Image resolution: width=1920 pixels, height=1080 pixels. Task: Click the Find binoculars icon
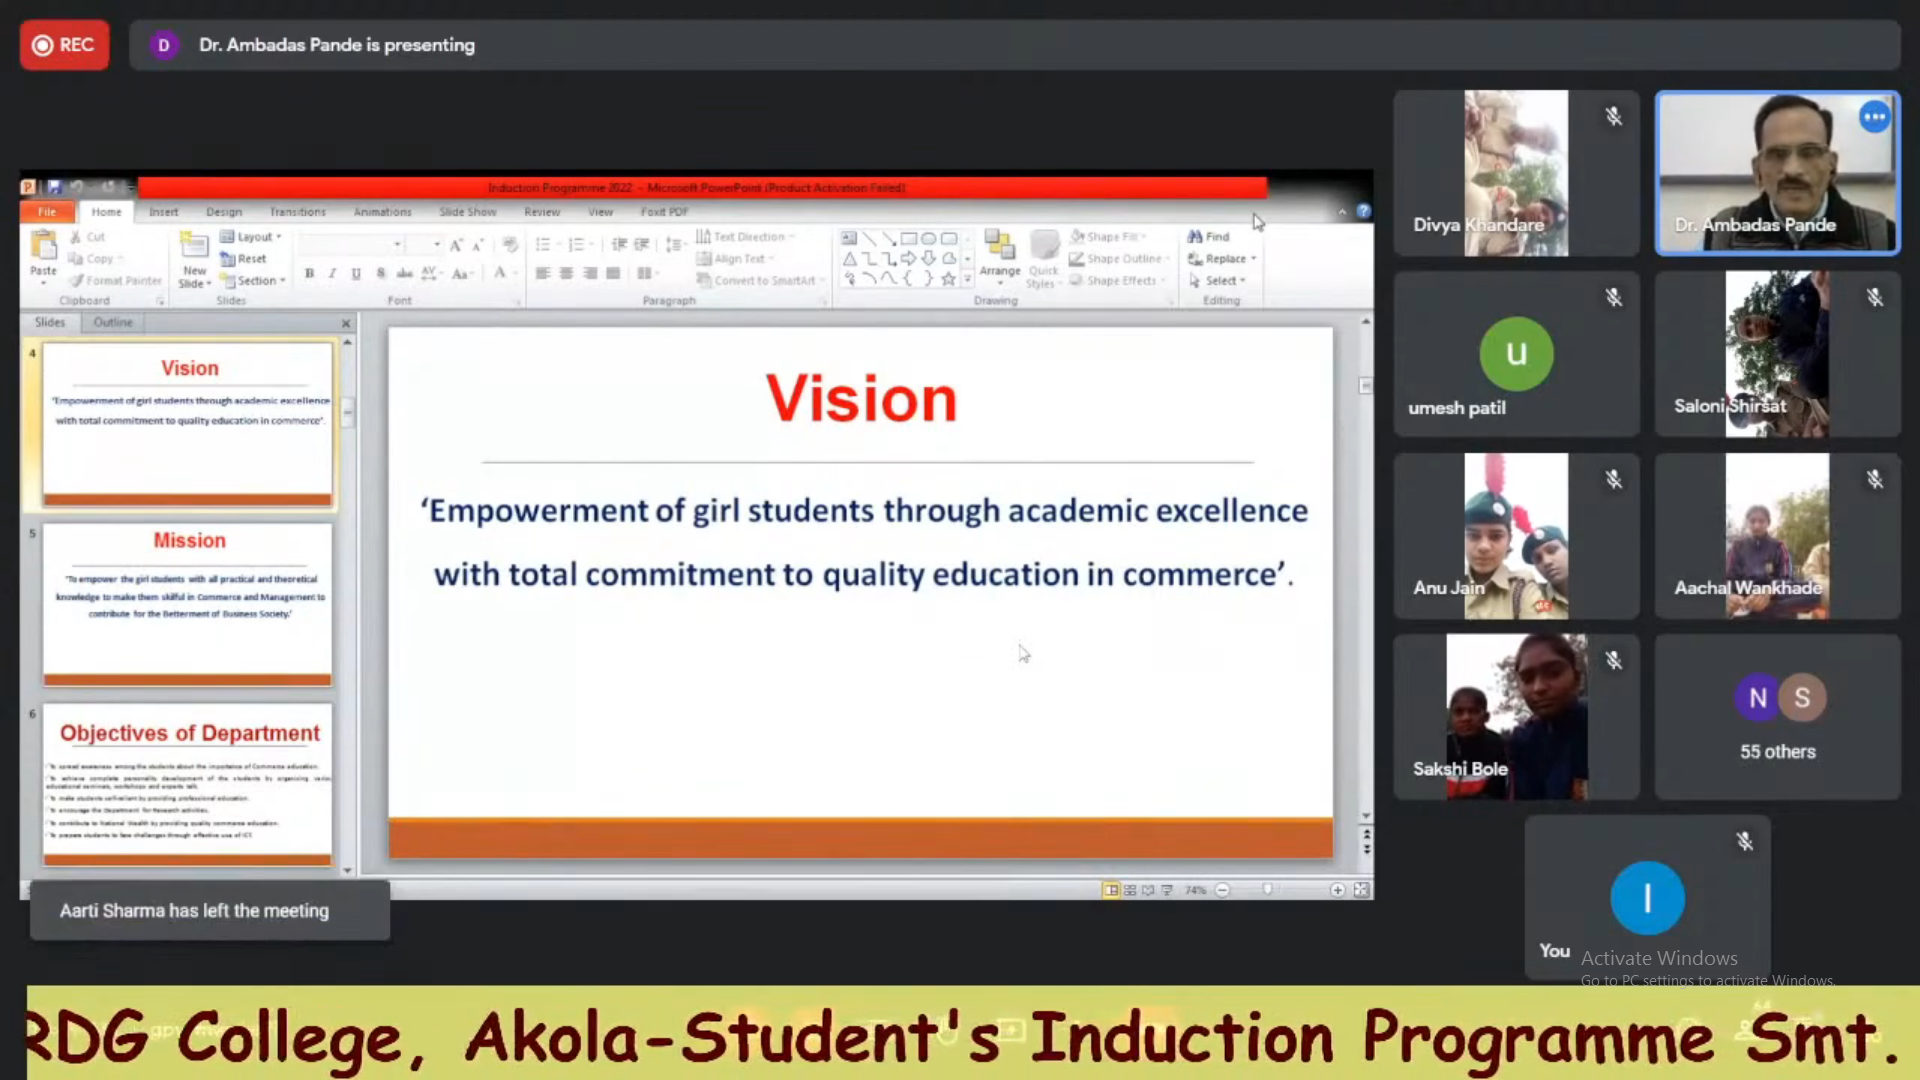coord(1195,237)
